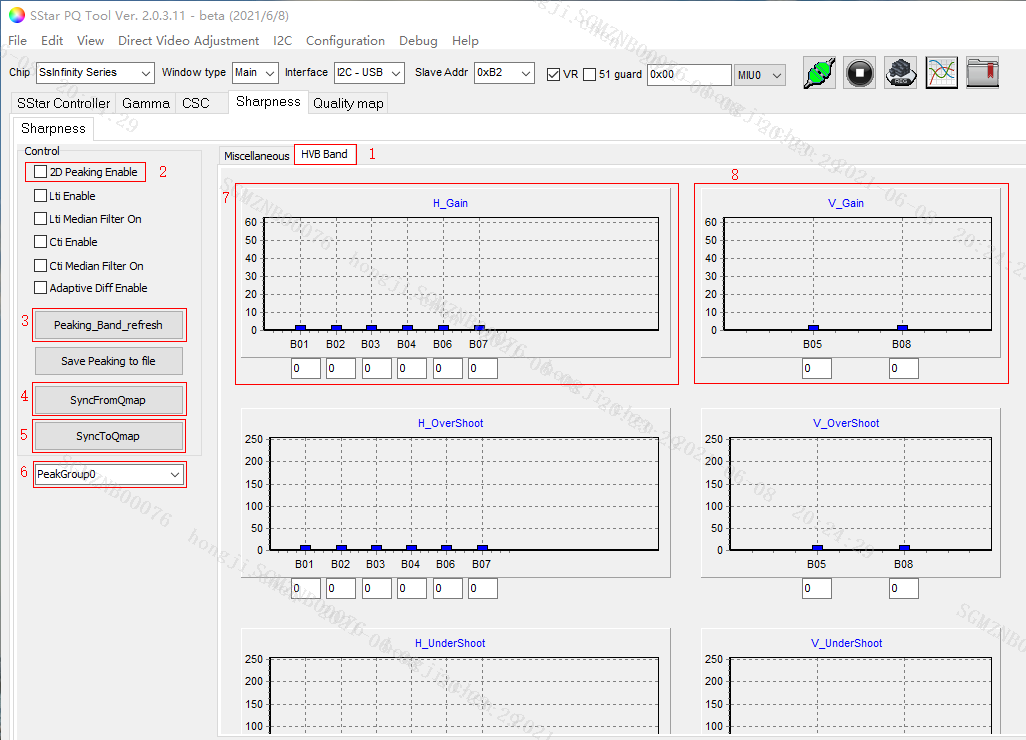Open the Chip SsInfinity Series dropdown

click(96, 73)
